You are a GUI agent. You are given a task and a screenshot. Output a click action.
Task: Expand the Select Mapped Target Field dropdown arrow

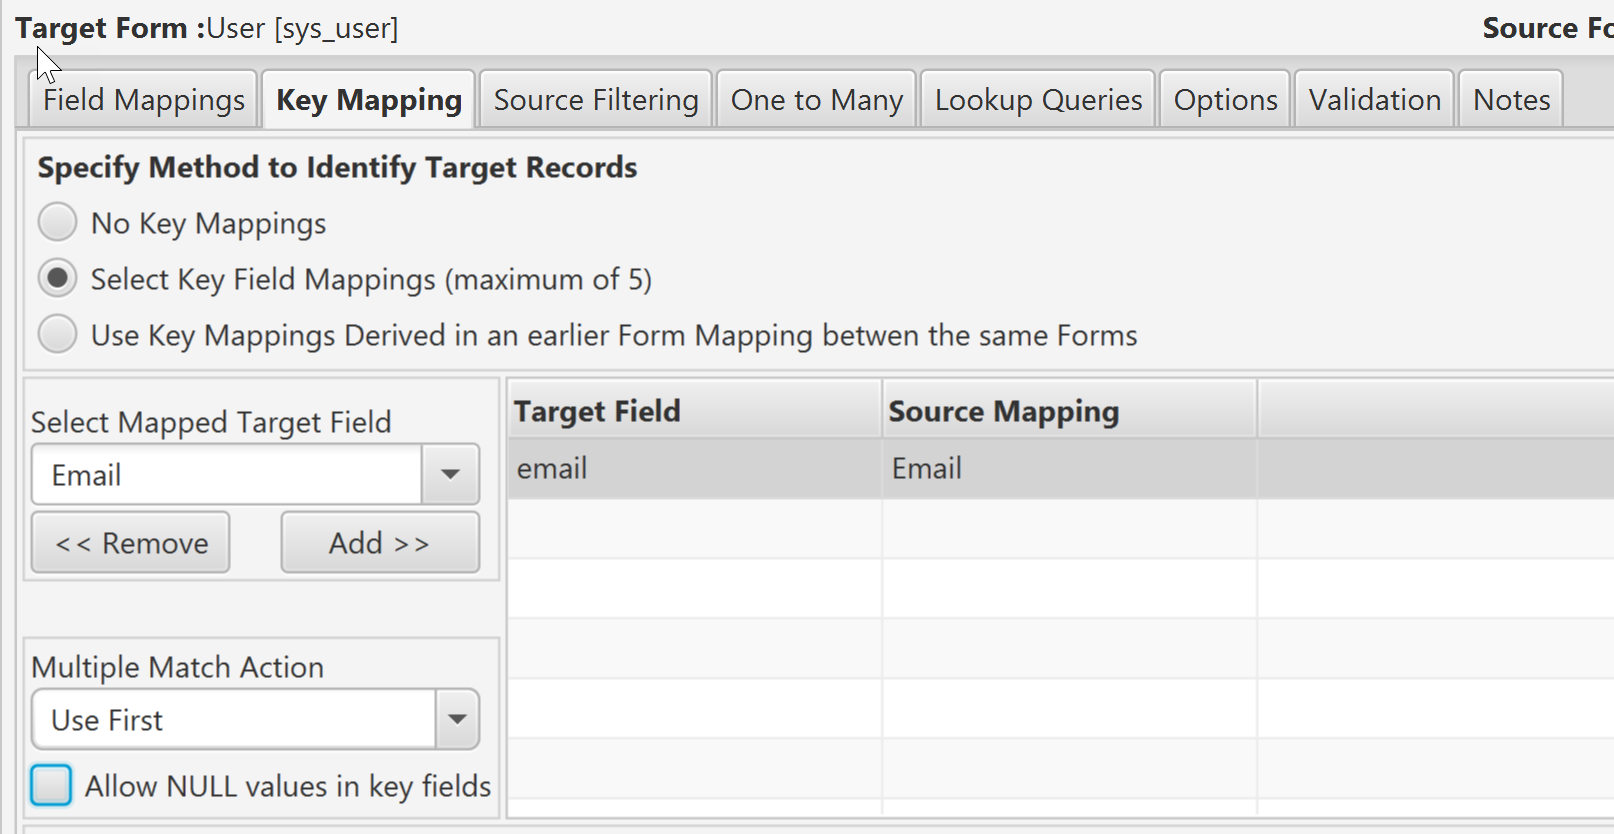[450, 474]
